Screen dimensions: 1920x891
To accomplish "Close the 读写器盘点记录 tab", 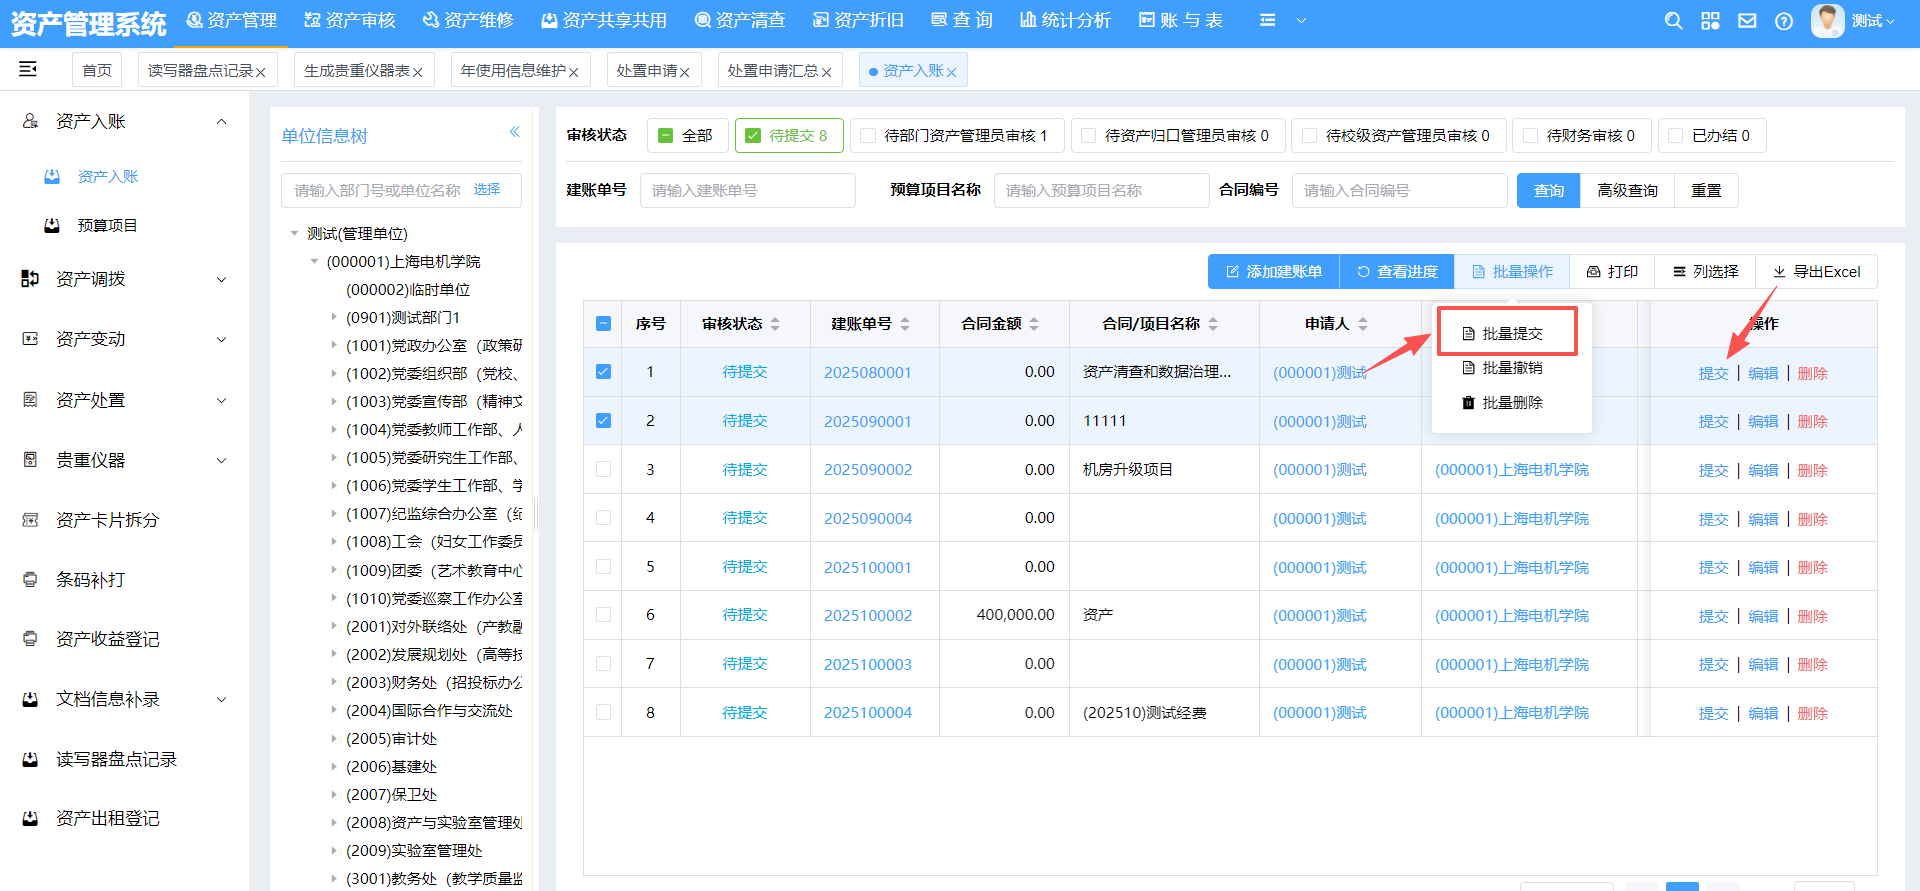I will (261, 72).
